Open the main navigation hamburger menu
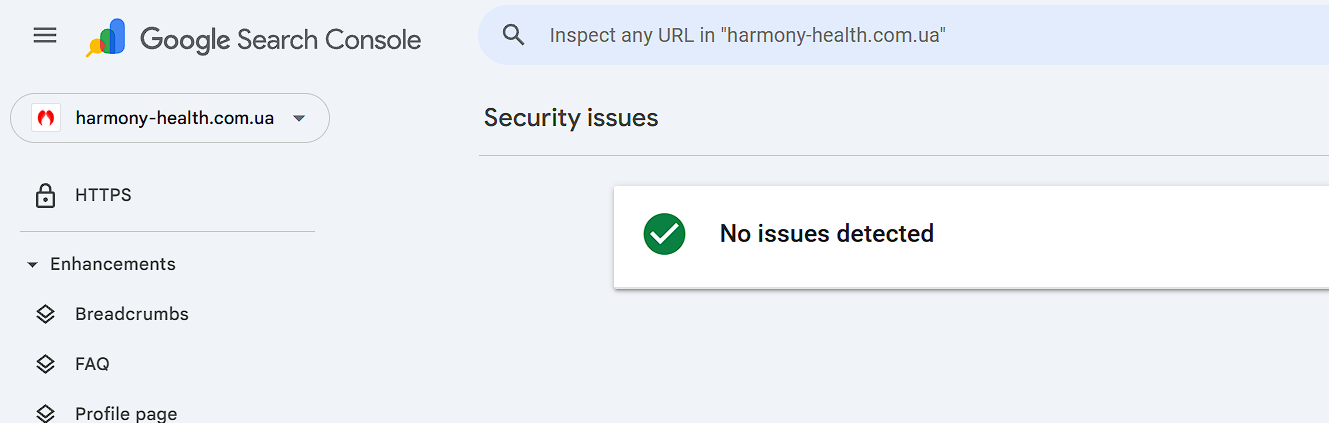 [45, 36]
